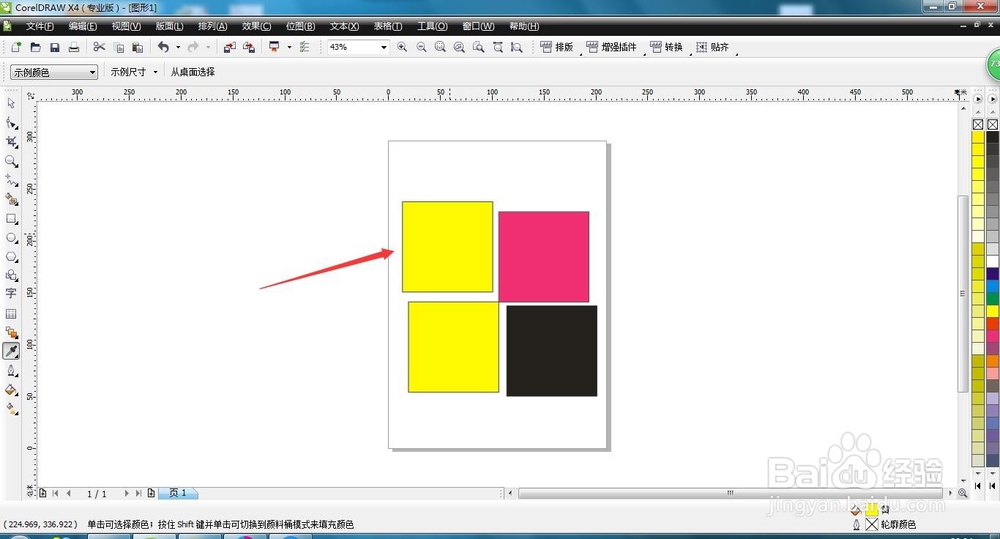Create a new document from the toolbar
The width and height of the screenshot is (1000, 539).
(x=17, y=47)
